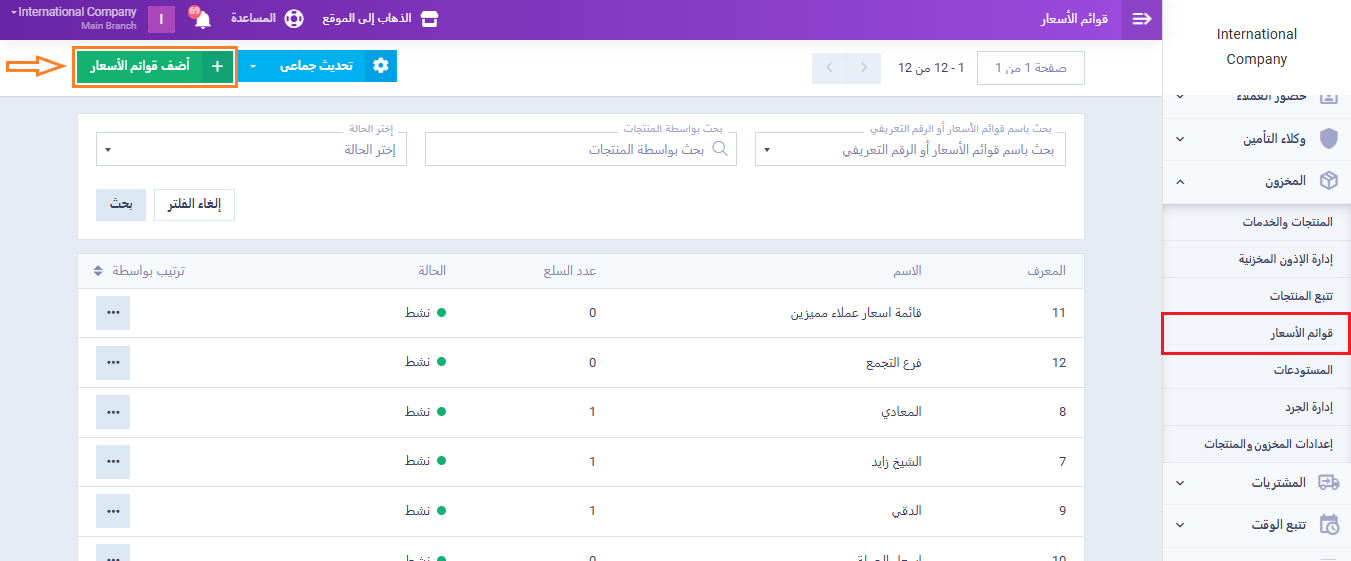Open the price list name search dropdown
Image resolution: width=1351 pixels, height=561 pixels.
point(910,150)
